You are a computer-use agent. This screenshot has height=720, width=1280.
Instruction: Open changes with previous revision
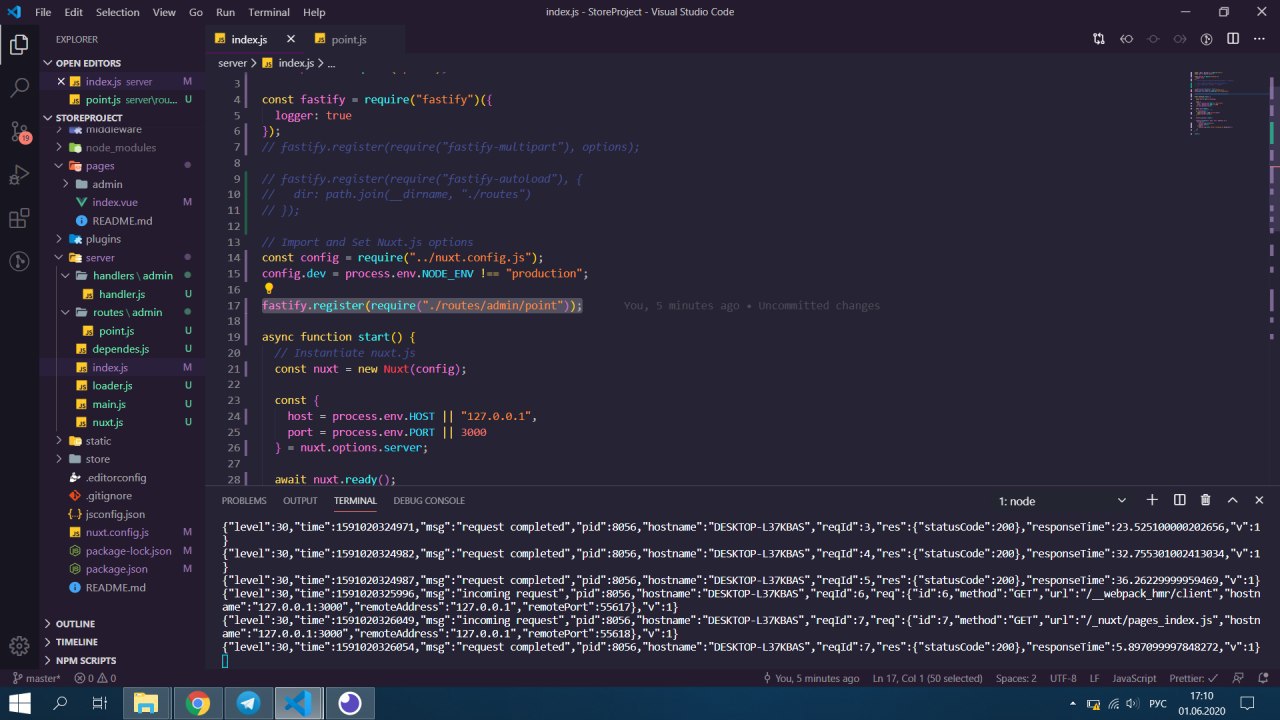[1126, 39]
